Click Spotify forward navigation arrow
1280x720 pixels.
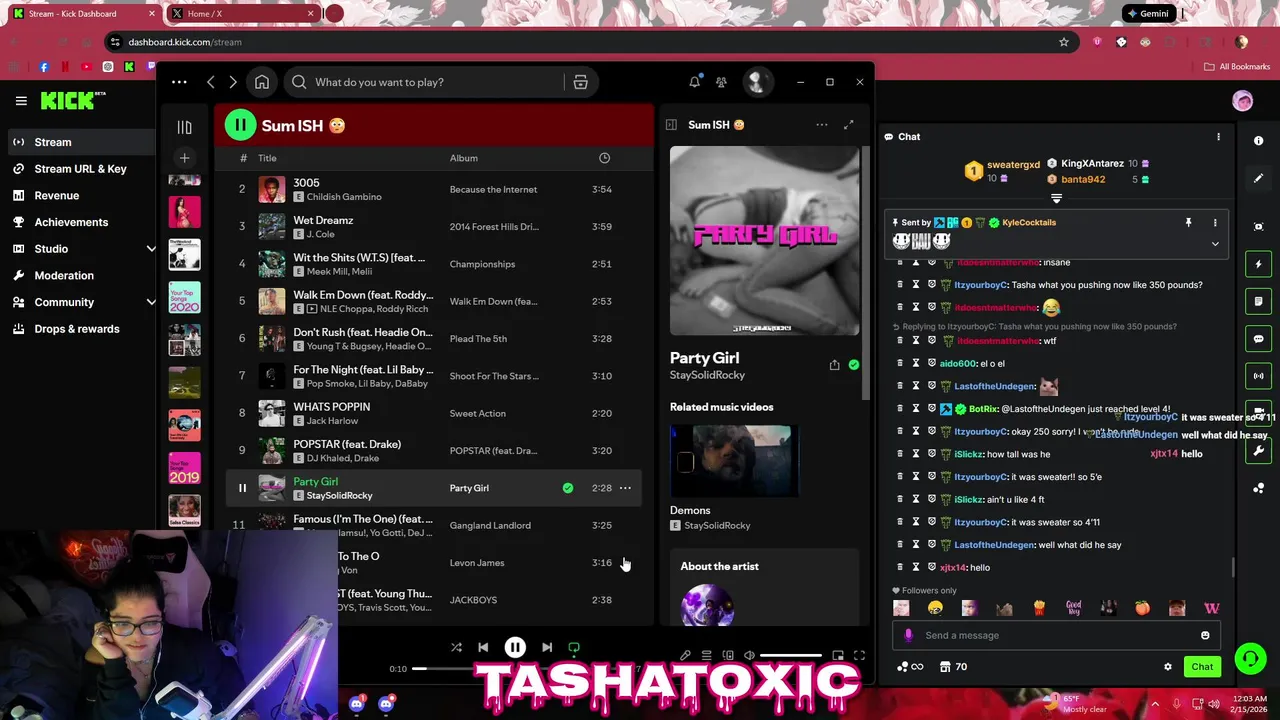233,82
